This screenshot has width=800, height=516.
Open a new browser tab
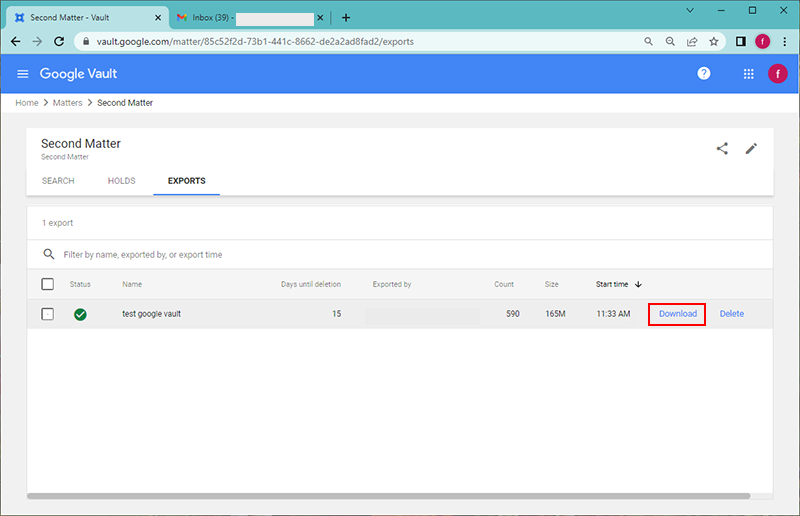coord(346,18)
